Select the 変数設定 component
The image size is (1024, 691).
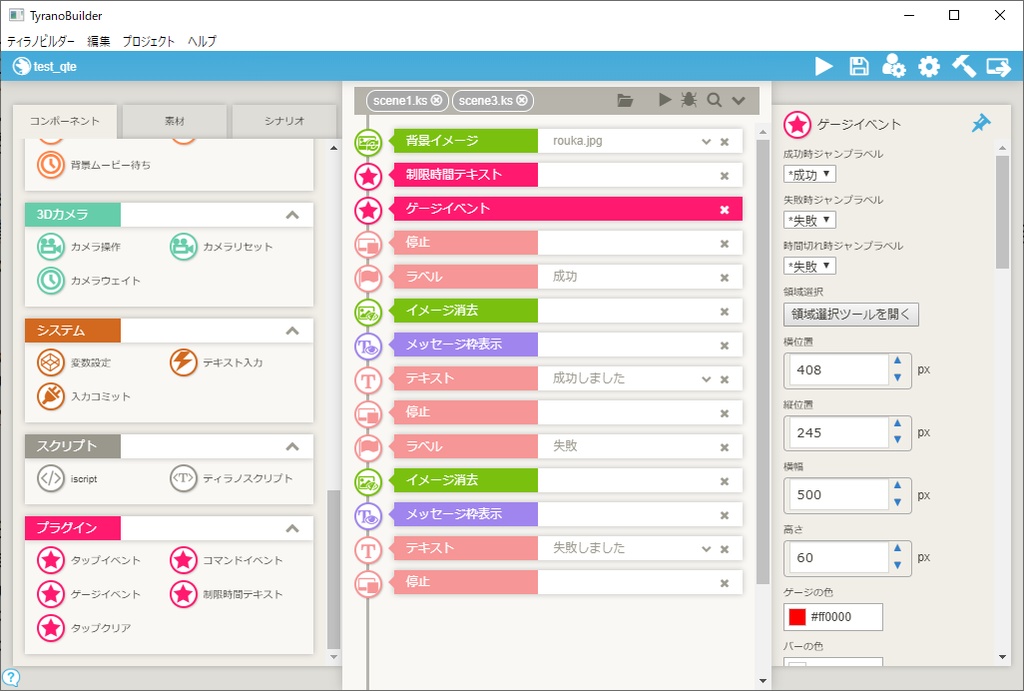[x=74, y=362]
